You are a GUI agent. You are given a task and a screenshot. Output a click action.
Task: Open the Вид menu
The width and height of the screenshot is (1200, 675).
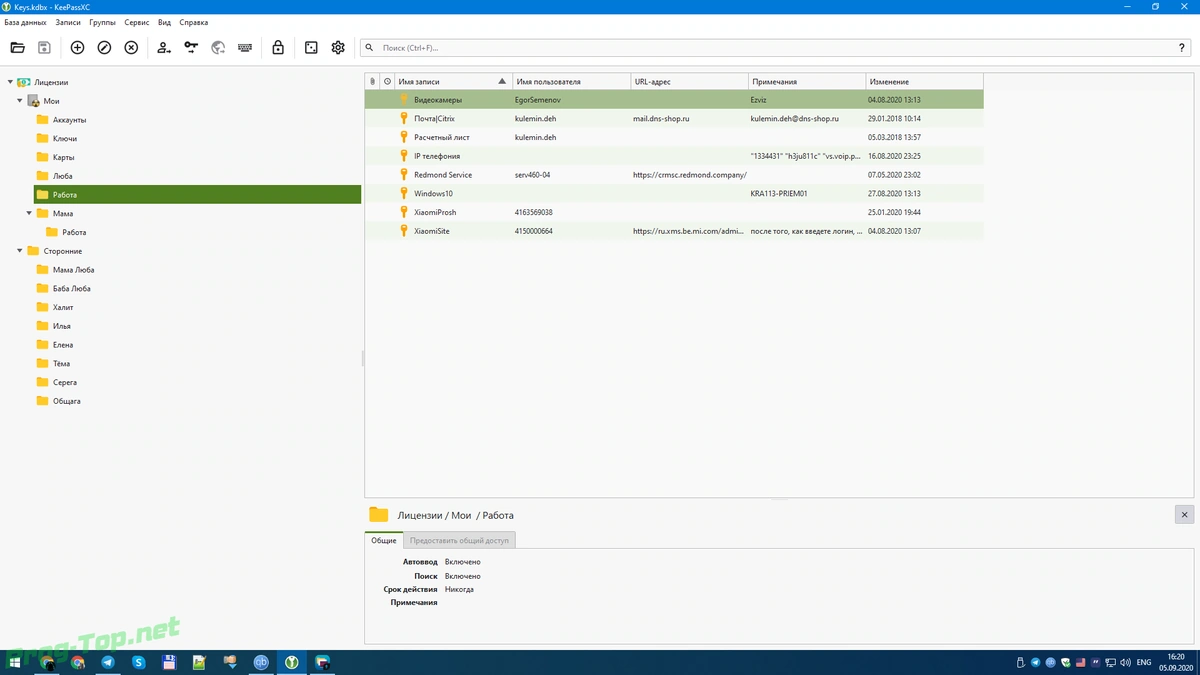click(164, 22)
